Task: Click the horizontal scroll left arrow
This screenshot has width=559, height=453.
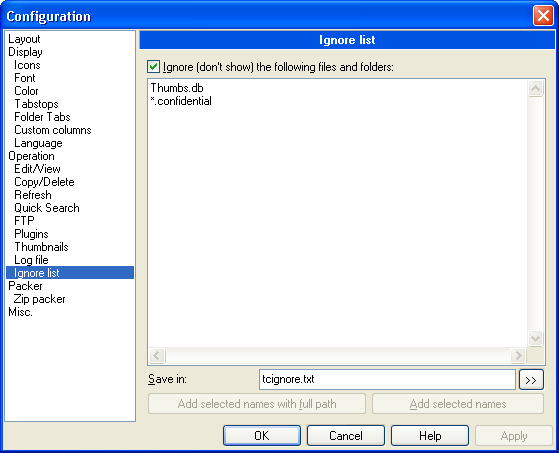Action: coord(157,355)
